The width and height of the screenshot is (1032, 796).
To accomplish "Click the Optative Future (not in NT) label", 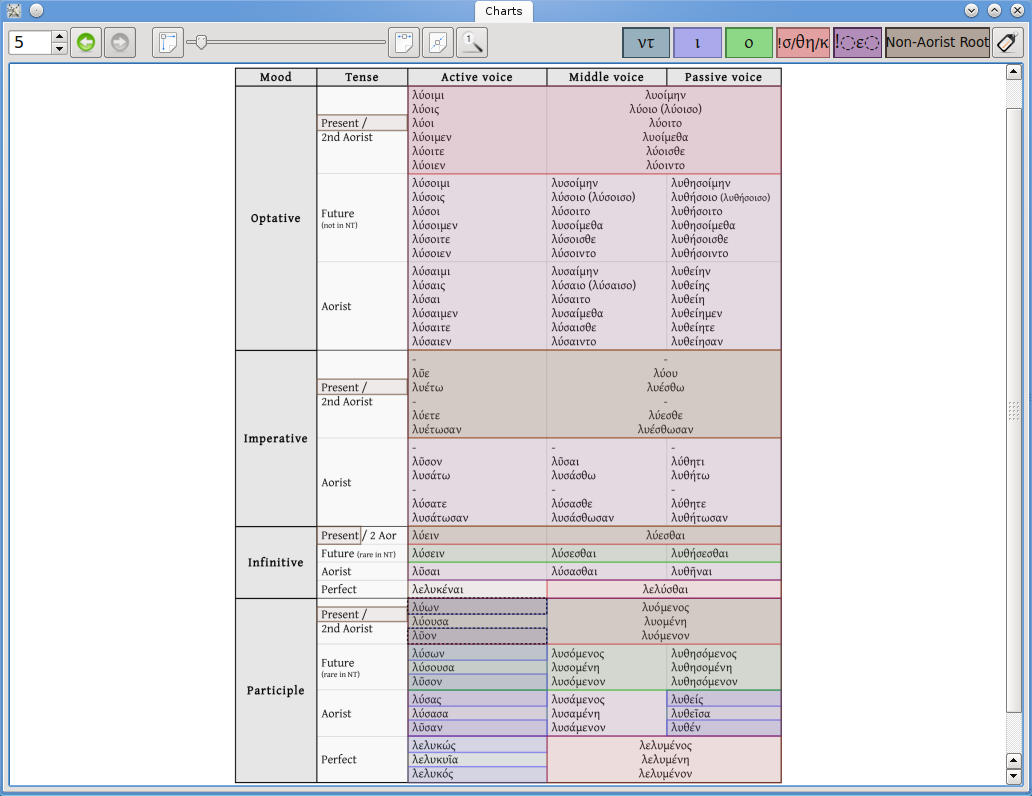I will 340,219.
